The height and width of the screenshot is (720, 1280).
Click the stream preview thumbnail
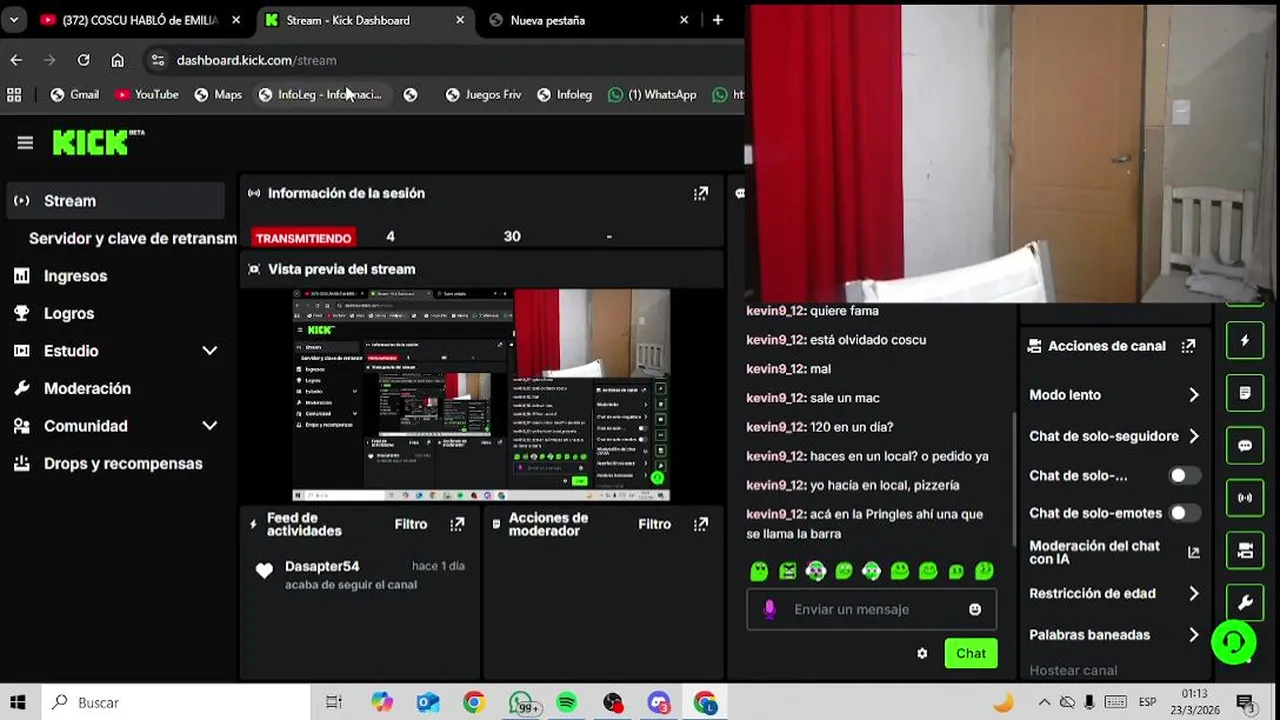tap(481, 395)
